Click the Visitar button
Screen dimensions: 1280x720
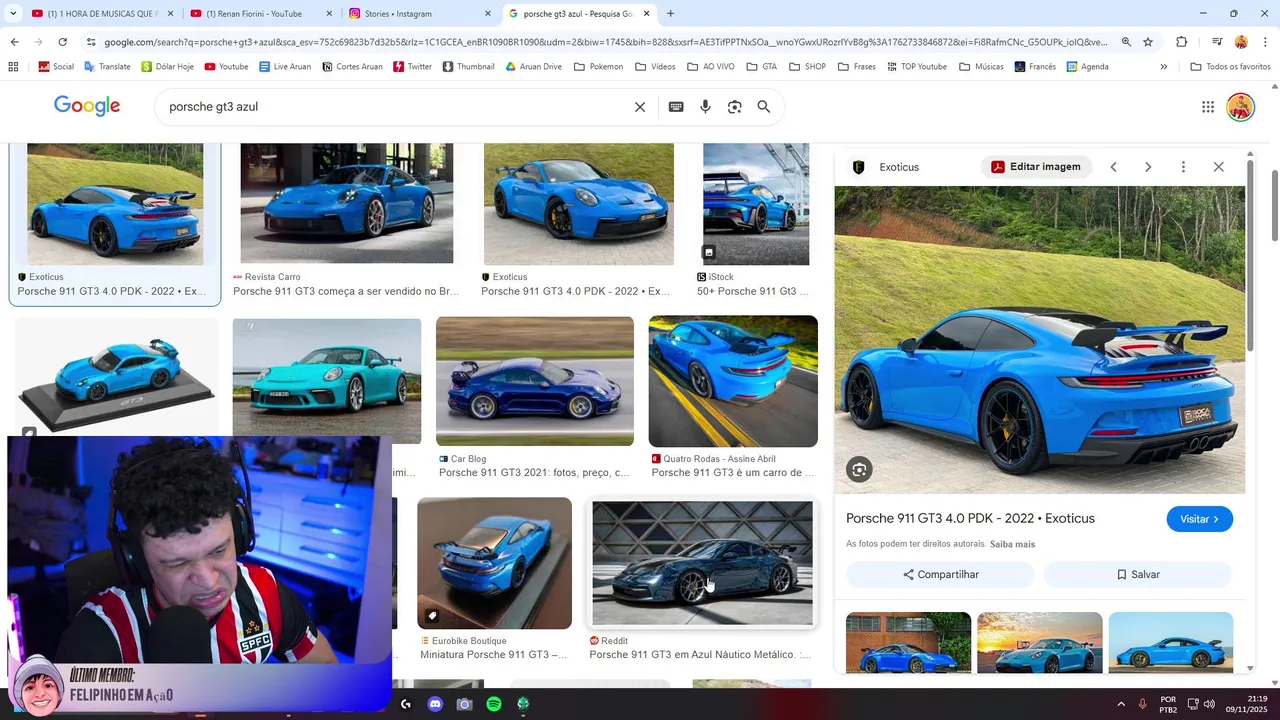coord(1199,519)
